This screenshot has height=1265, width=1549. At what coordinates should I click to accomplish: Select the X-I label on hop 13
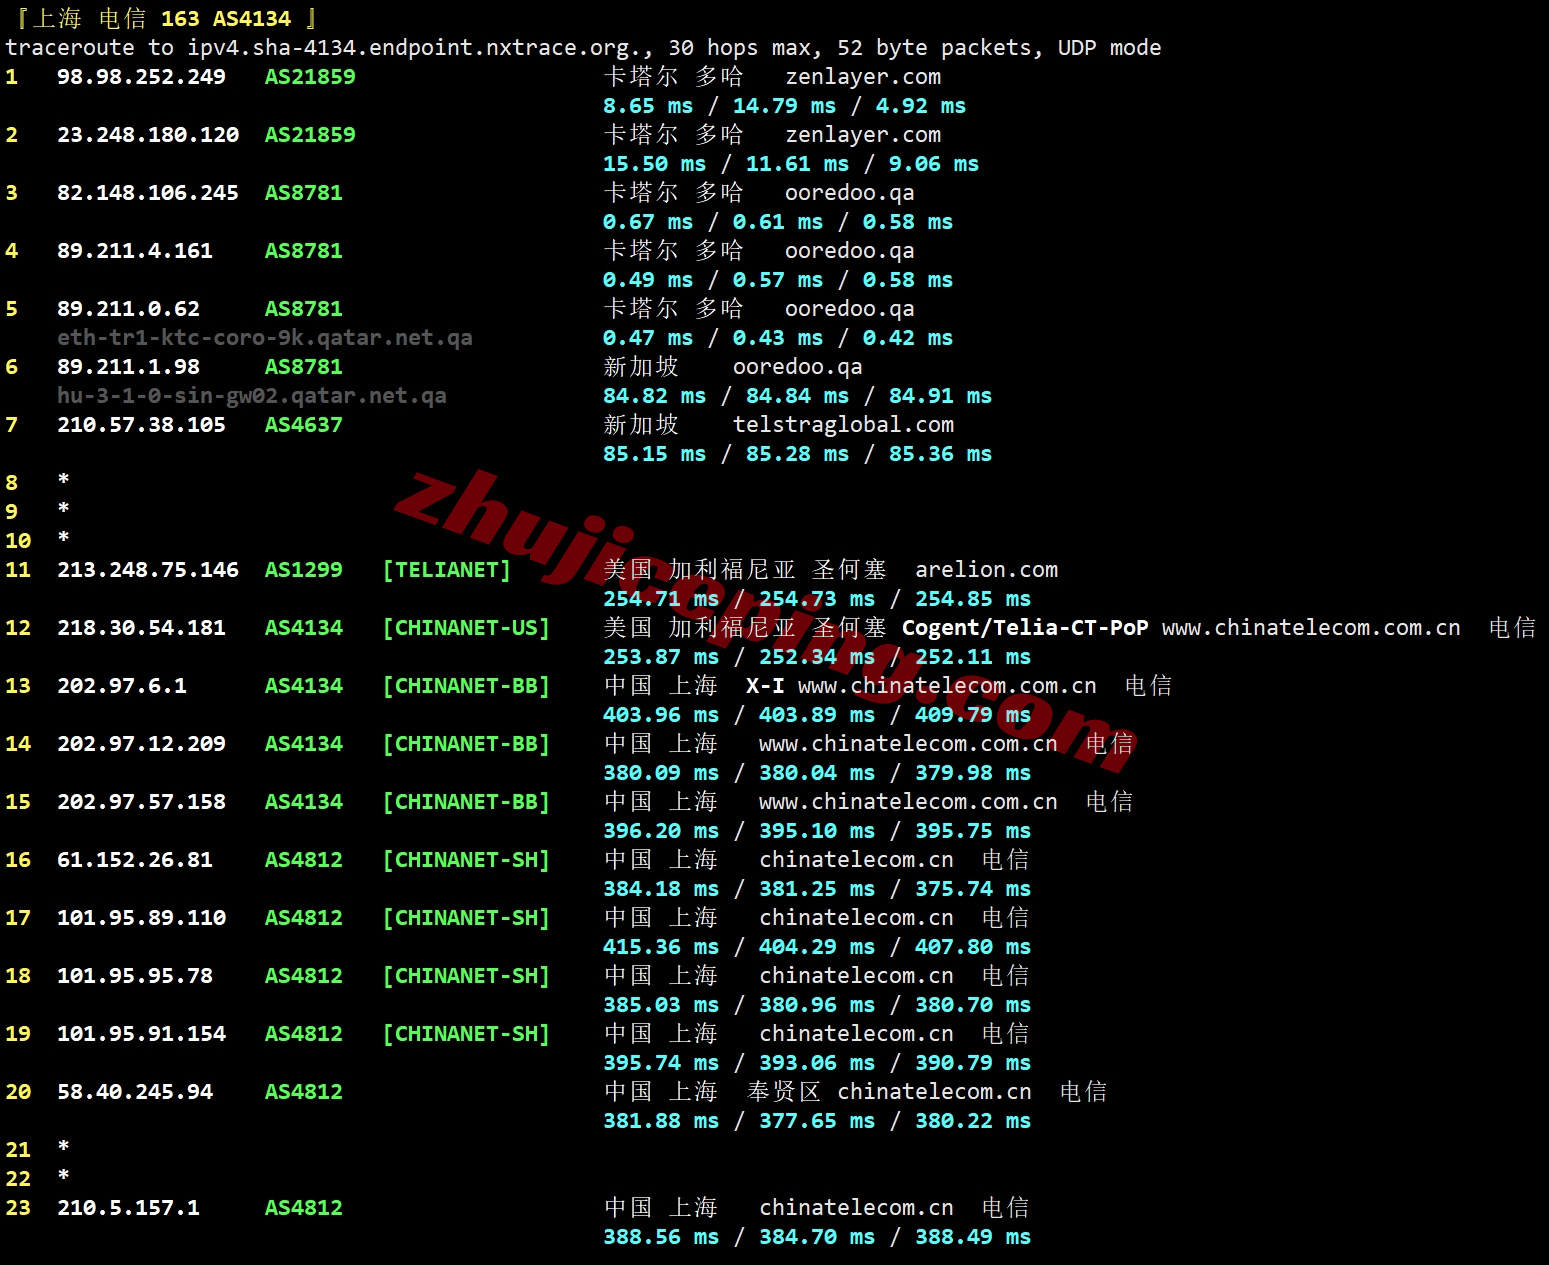click(765, 686)
